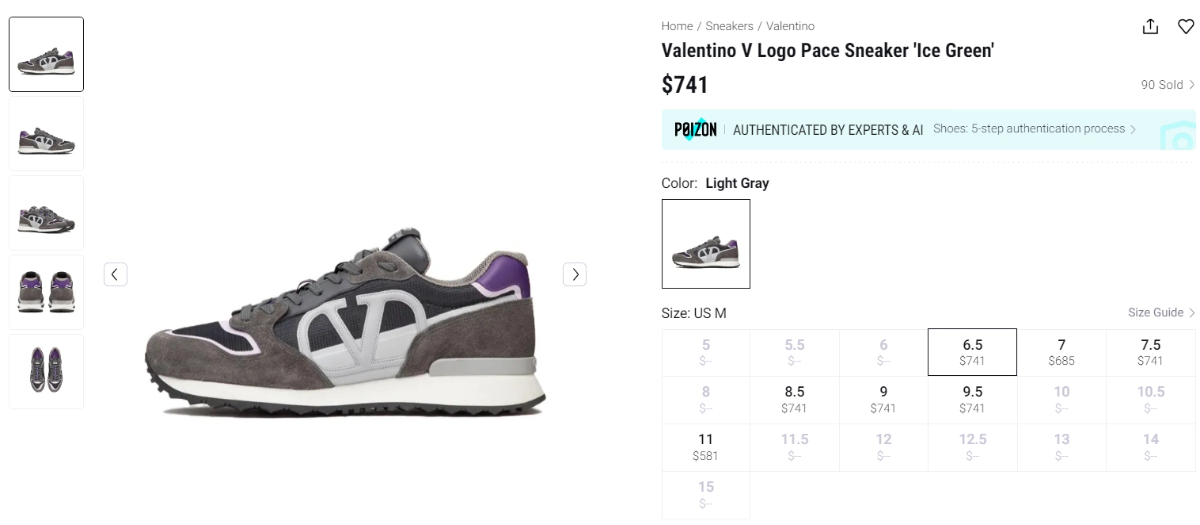
Task: Click the share icon
Action: pyautogui.click(x=1151, y=27)
